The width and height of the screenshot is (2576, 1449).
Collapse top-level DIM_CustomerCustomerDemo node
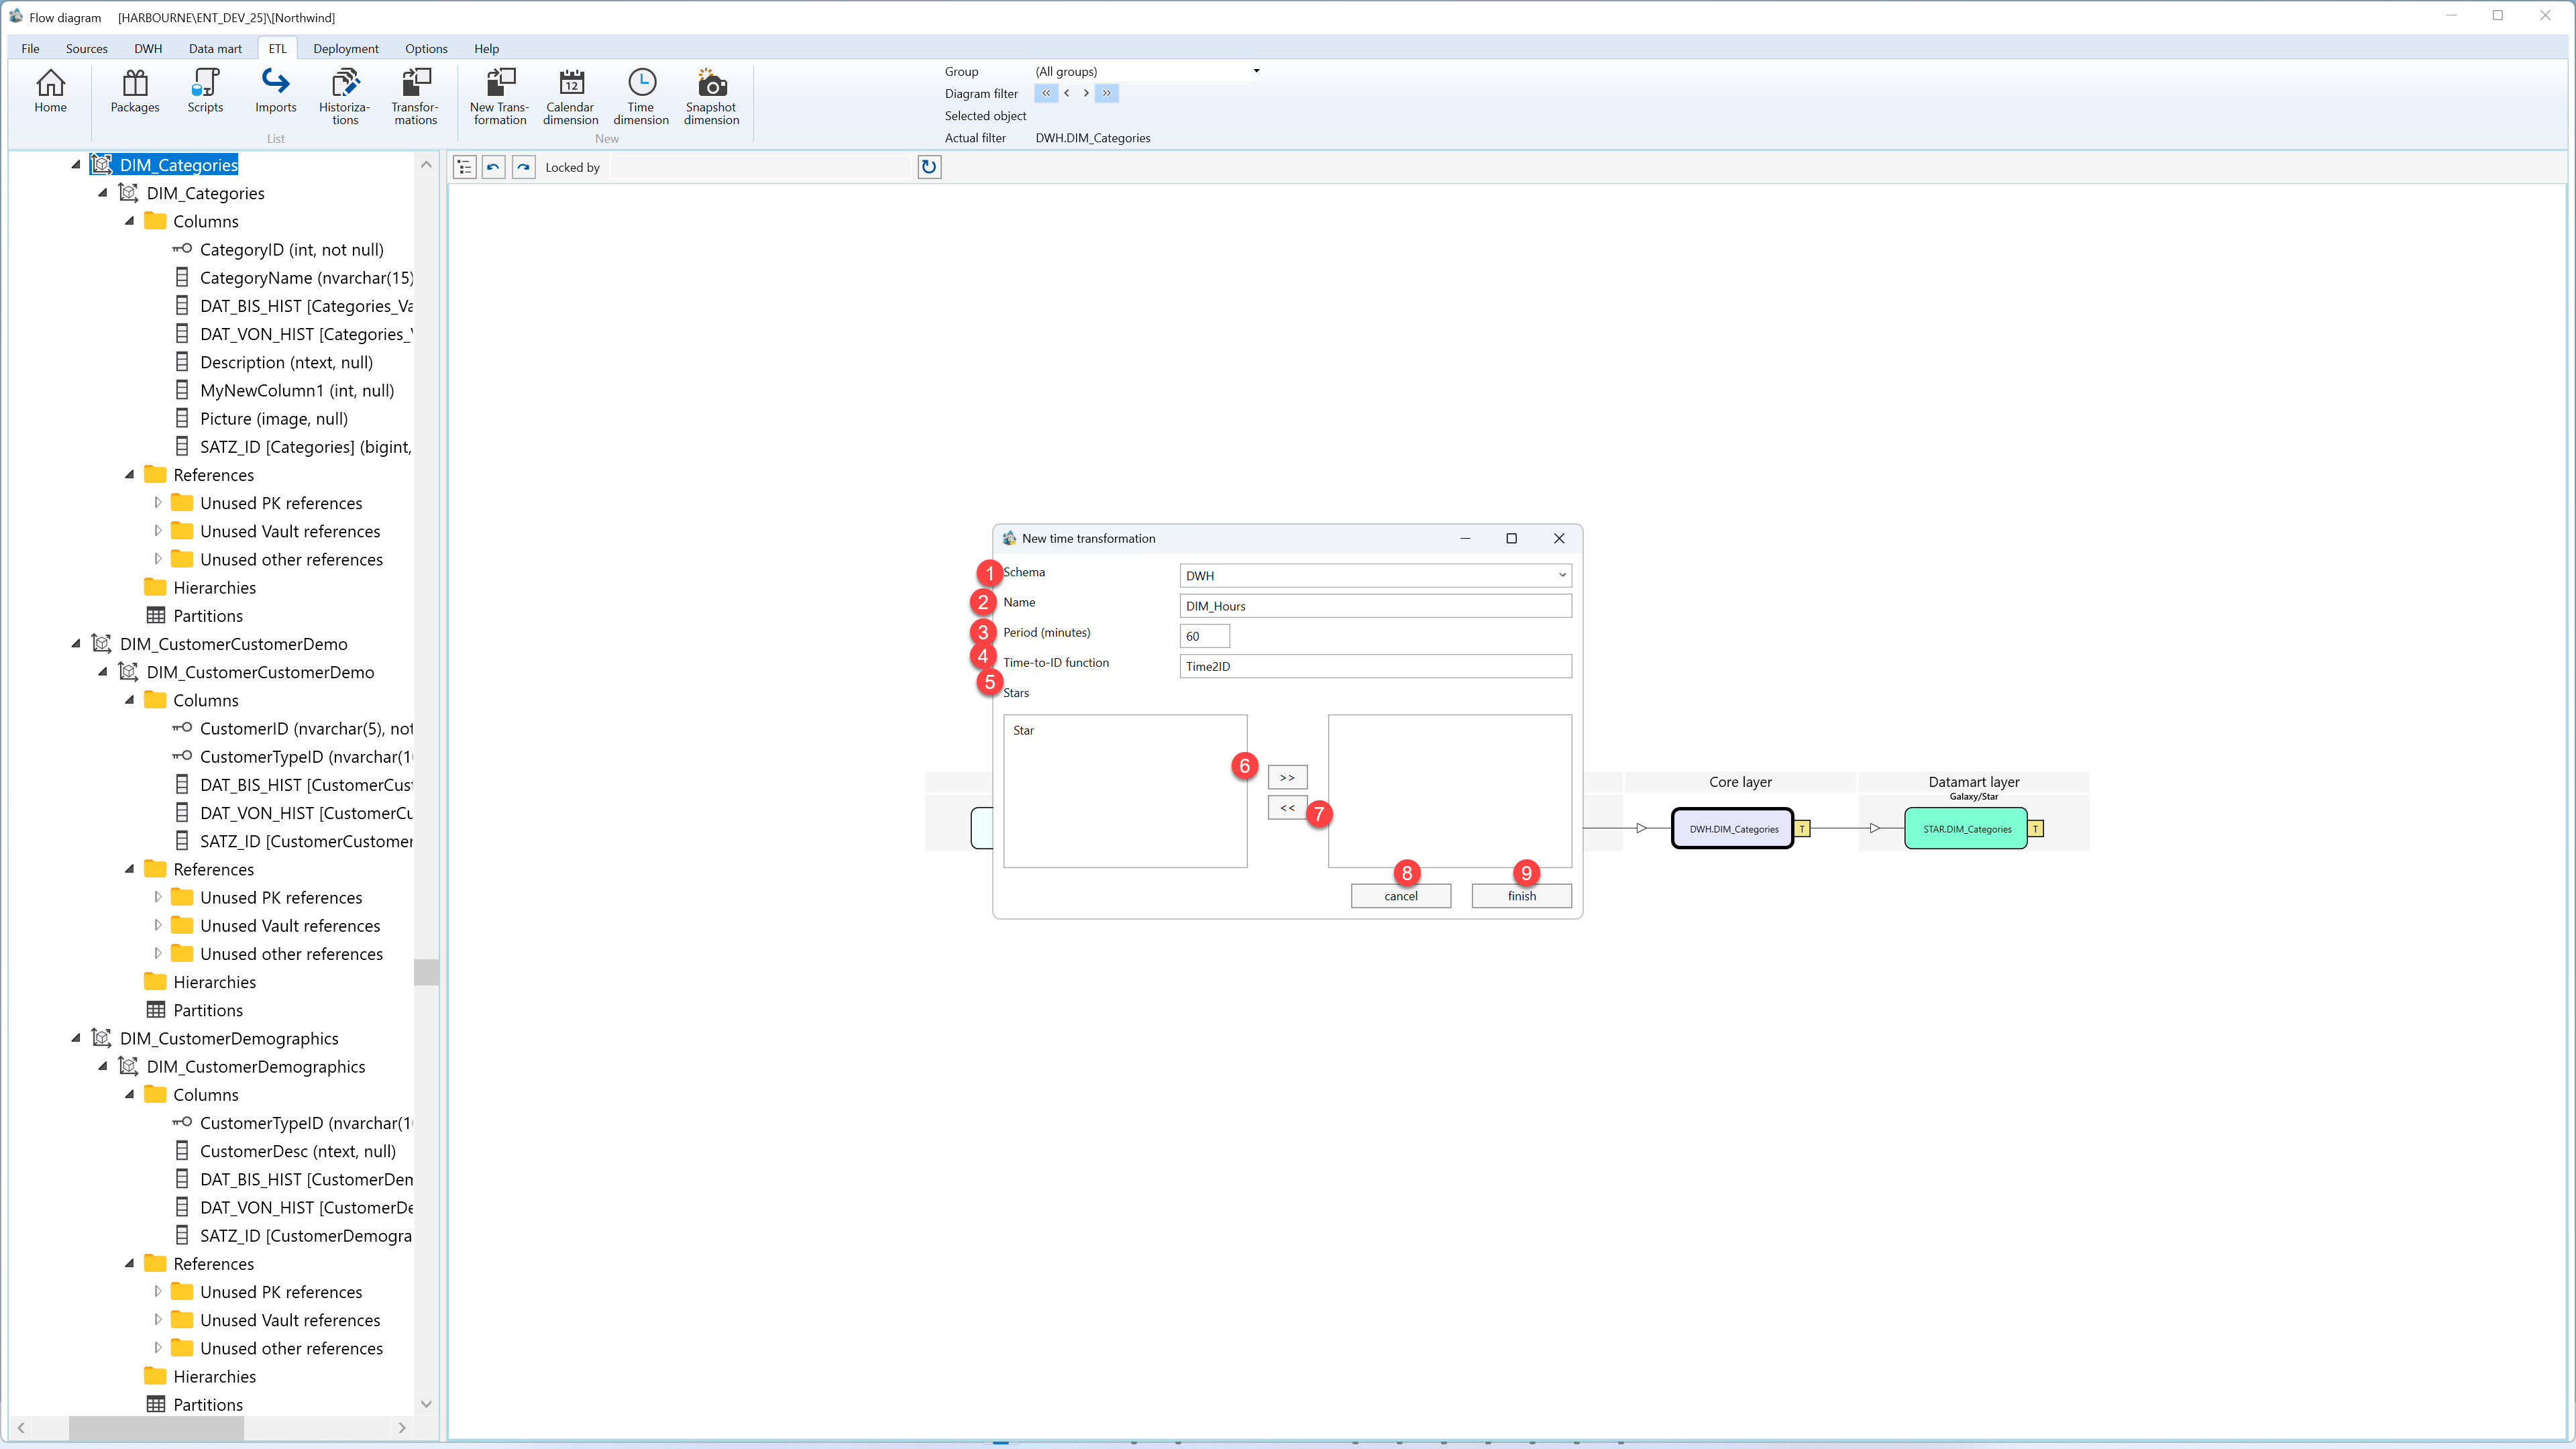pos(76,644)
